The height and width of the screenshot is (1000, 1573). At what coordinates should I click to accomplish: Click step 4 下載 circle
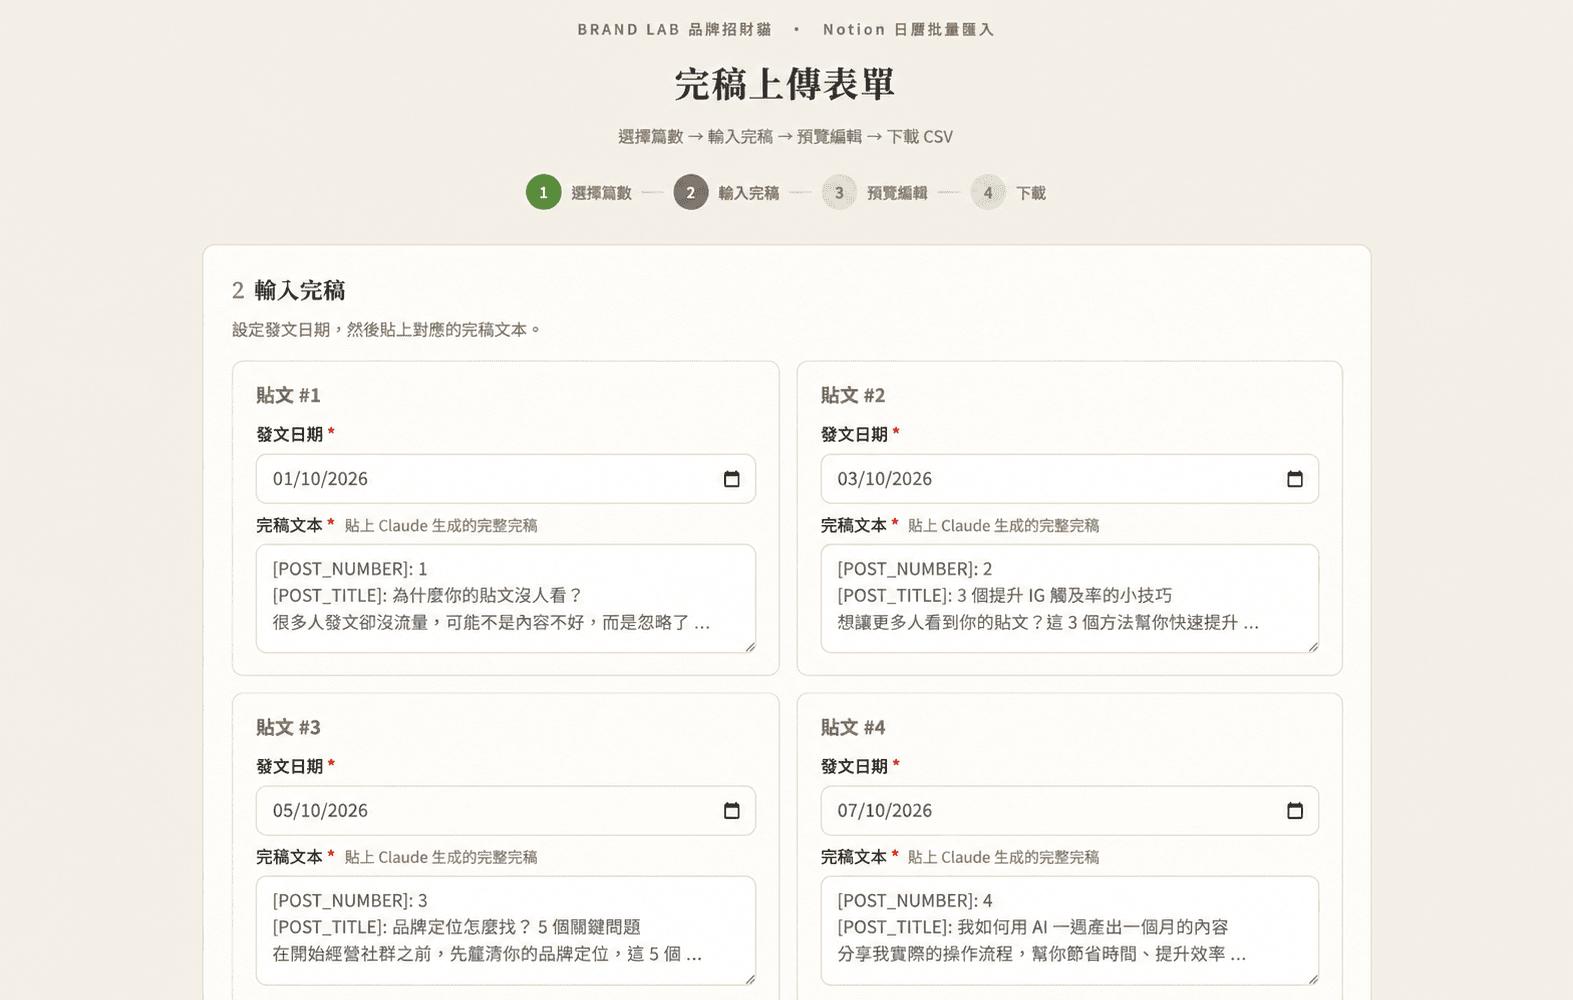pos(988,192)
